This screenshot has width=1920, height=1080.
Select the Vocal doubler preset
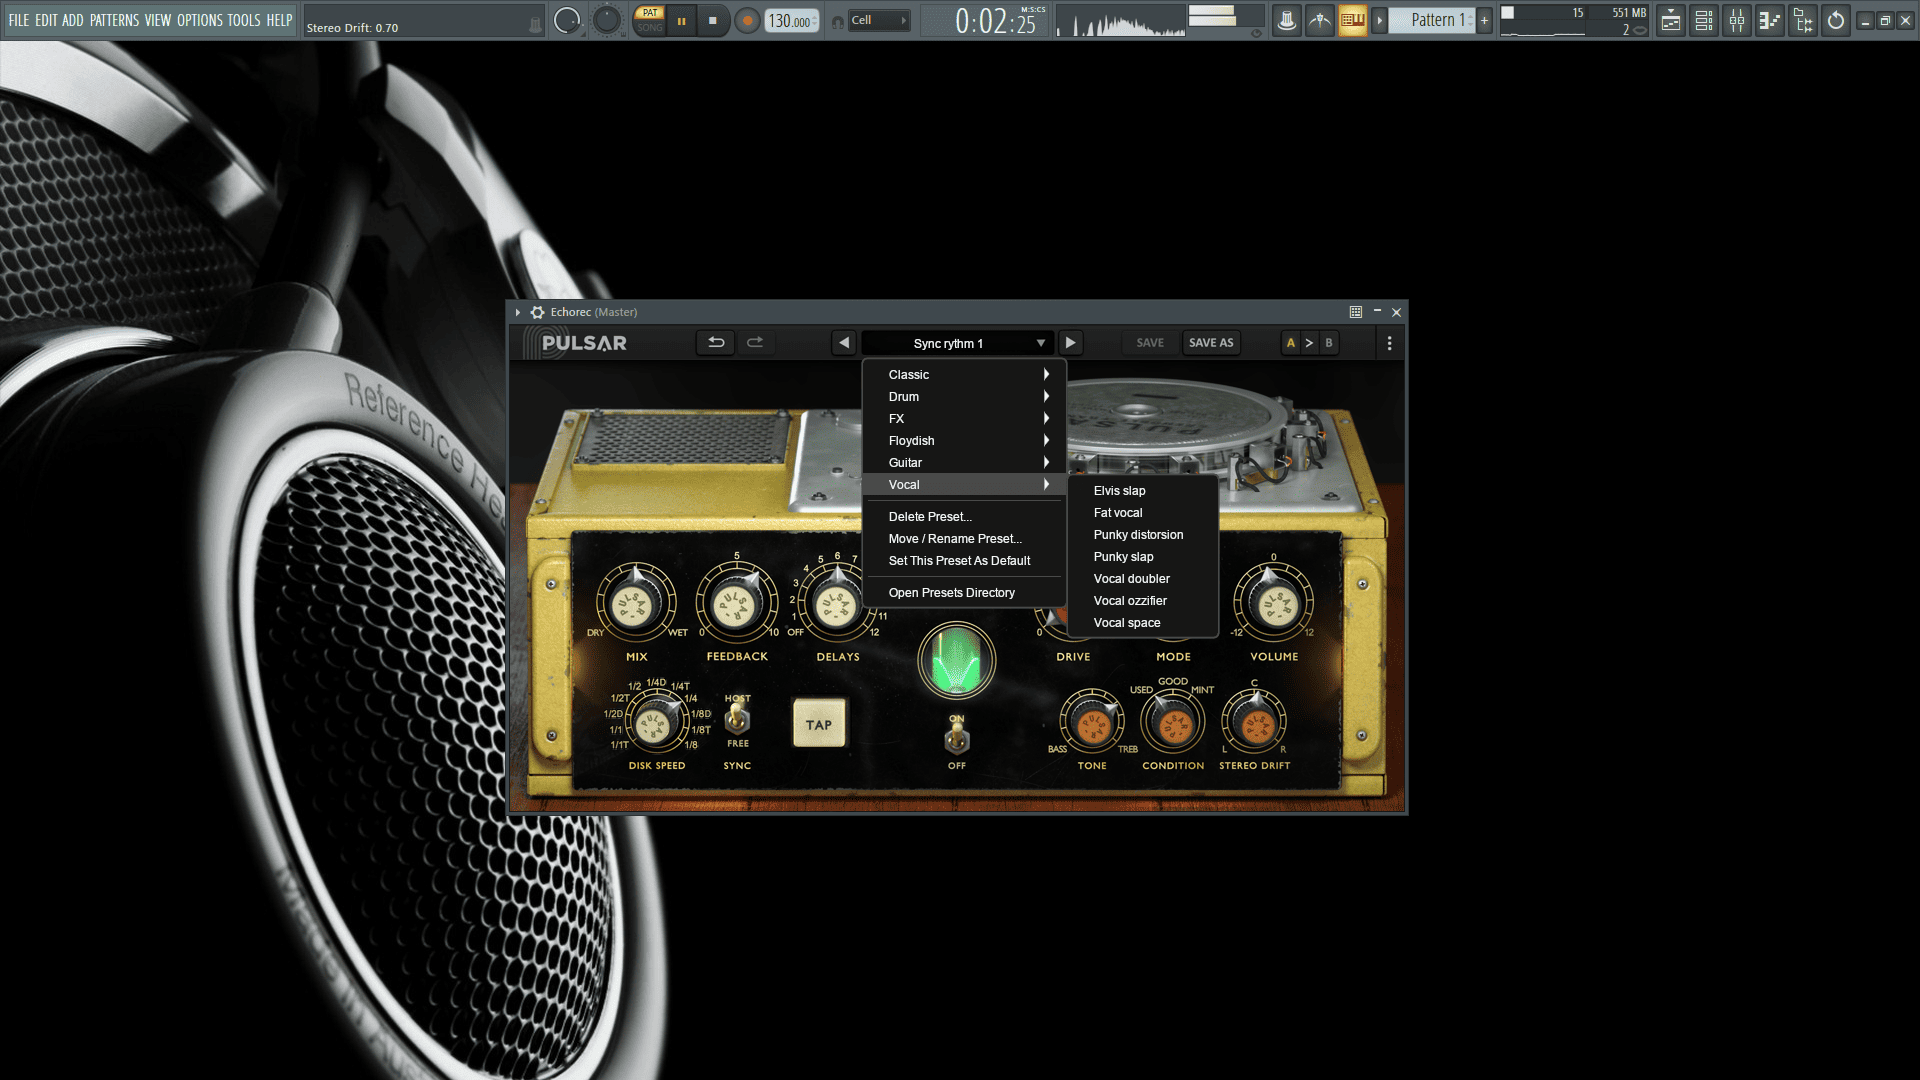pyautogui.click(x=1143, y=579)
